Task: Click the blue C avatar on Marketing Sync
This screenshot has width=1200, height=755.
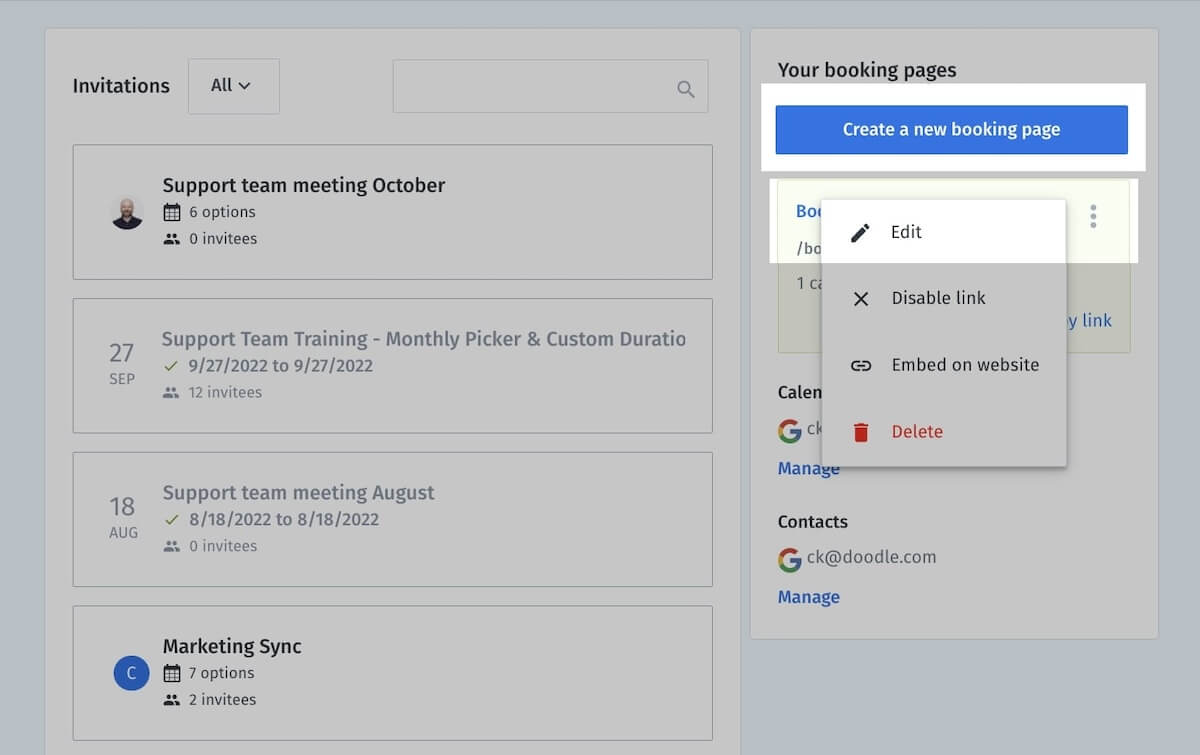Action: [130, 673]
